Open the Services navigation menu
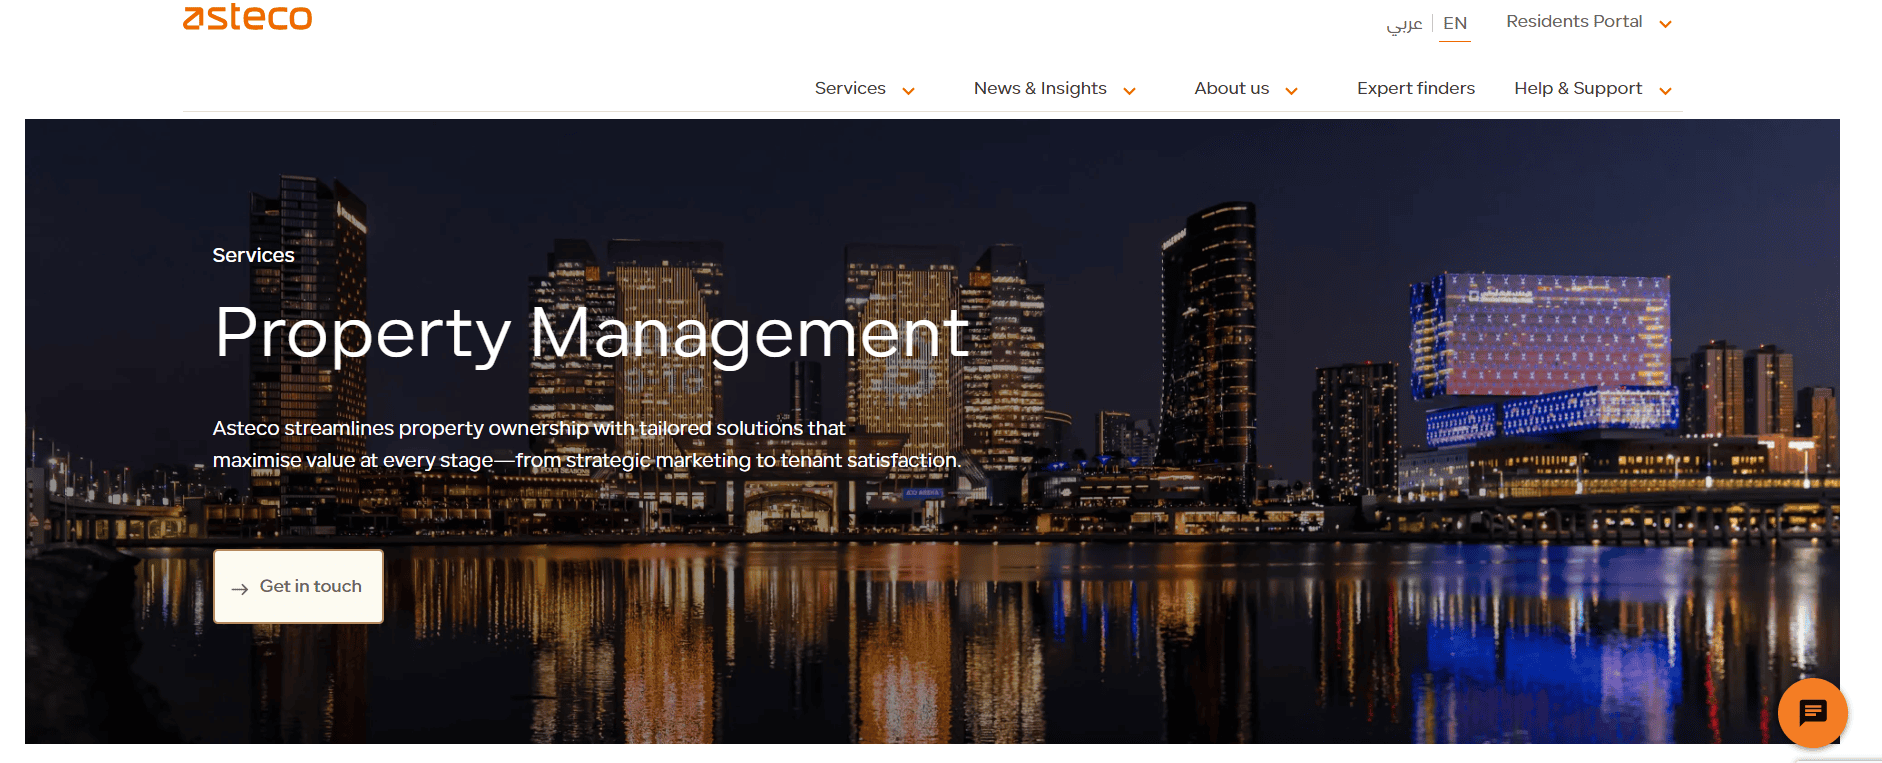This screenshot has width=1882, height=763. click(x=850, y=88)
